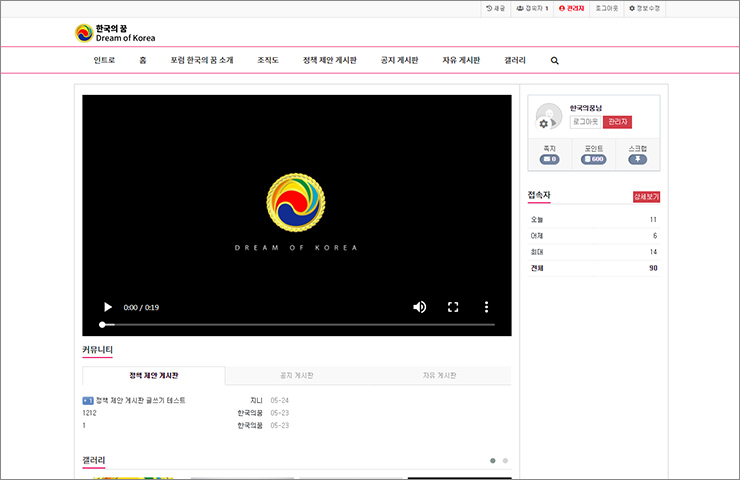Click the Dream of Korea video emblem
This screenshot has height=480, width=740.
tap(296, 202)
